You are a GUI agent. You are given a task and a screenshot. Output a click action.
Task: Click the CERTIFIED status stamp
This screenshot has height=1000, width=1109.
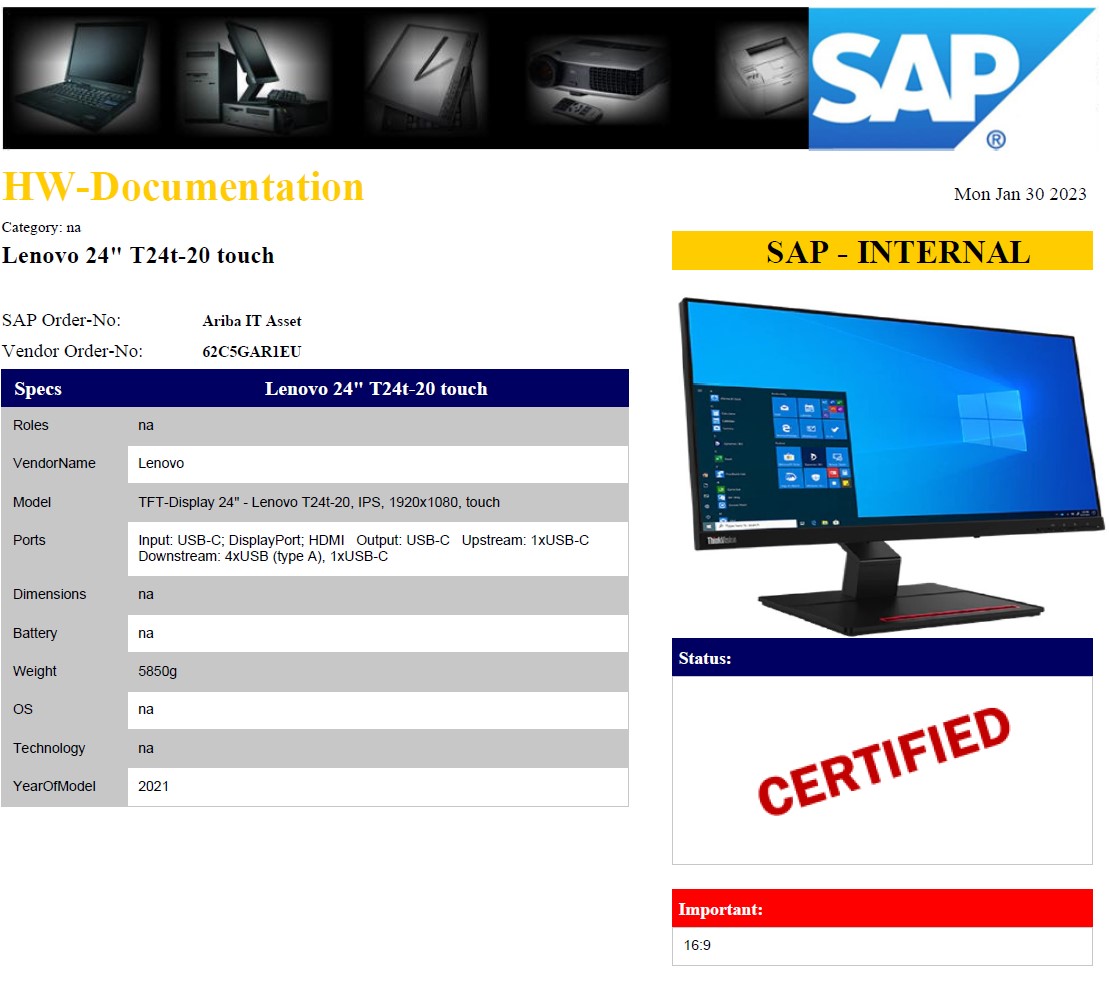point(883,760)
